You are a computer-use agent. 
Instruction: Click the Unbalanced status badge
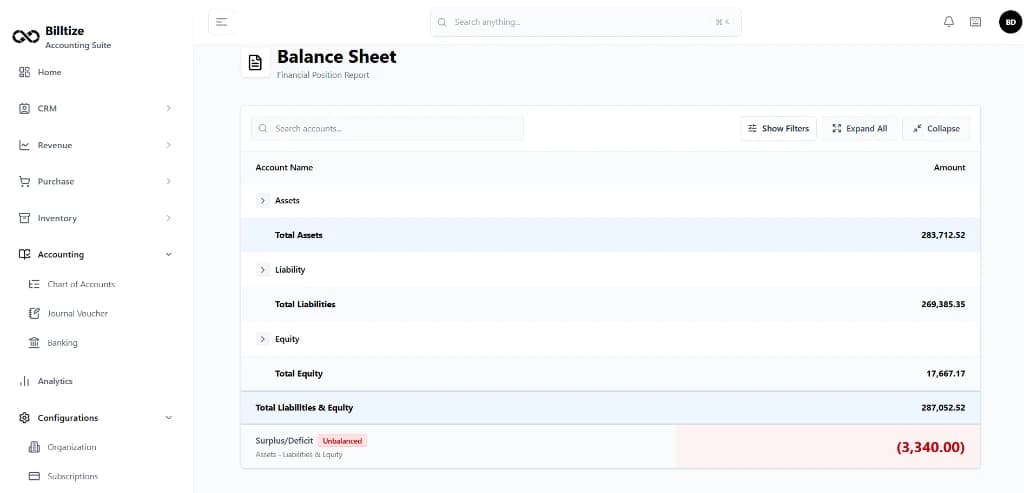pos(342,441)
